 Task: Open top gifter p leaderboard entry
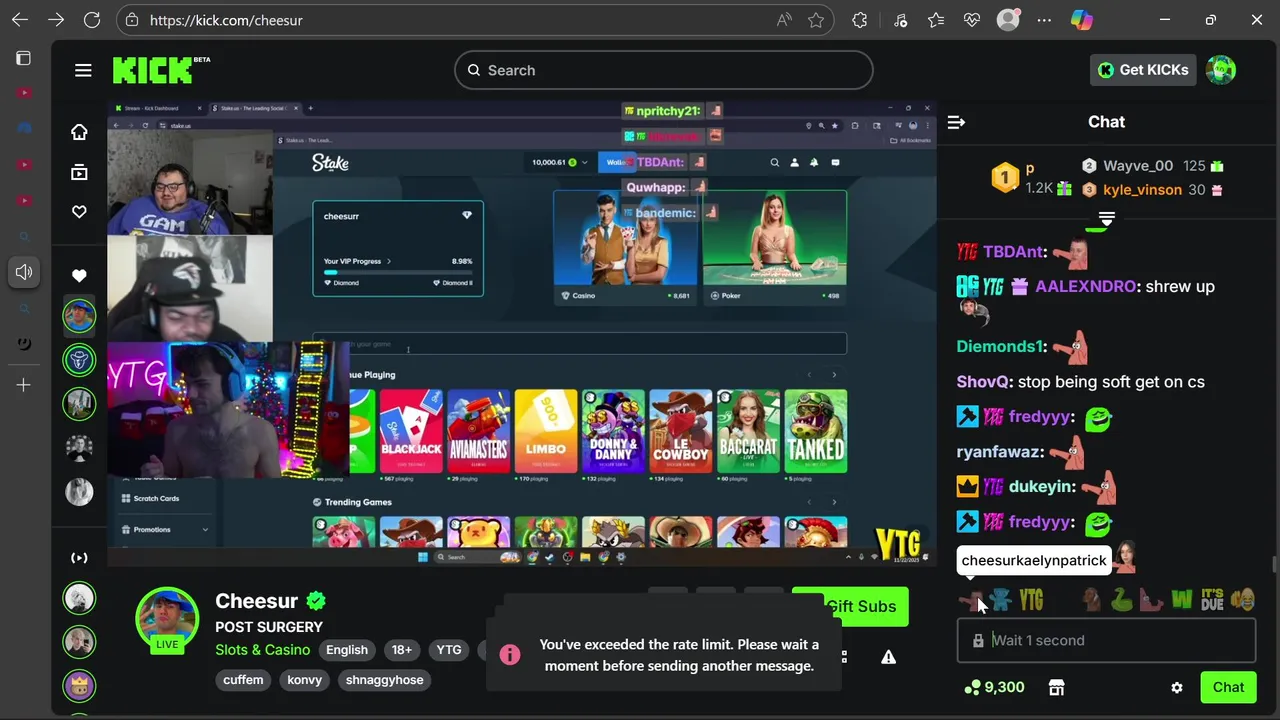(1030, 178)
